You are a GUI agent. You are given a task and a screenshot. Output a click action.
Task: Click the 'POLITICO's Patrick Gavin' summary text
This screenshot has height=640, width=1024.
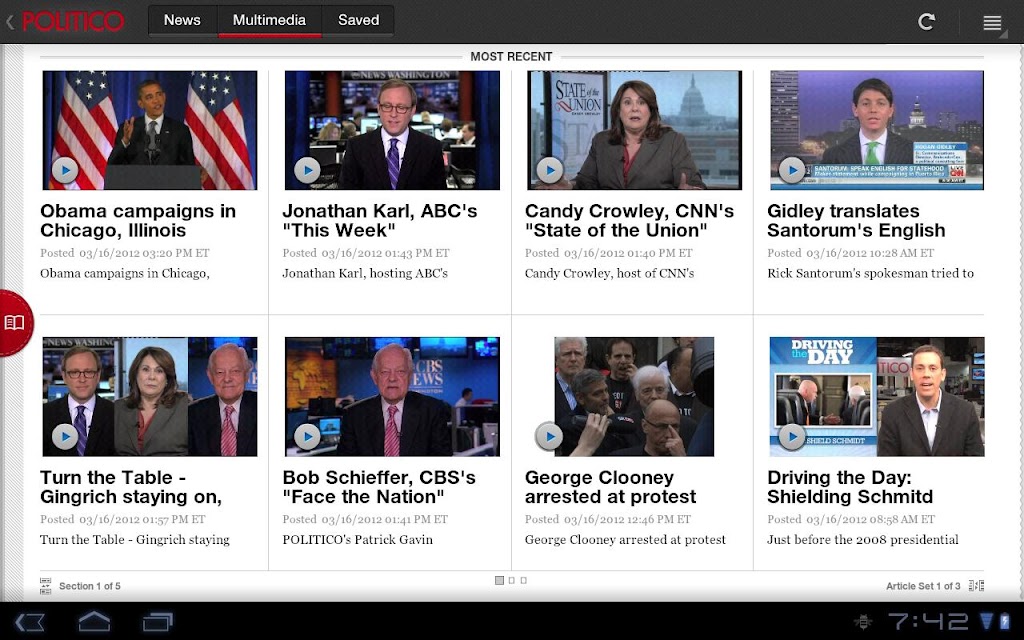[x=357, y=540]
